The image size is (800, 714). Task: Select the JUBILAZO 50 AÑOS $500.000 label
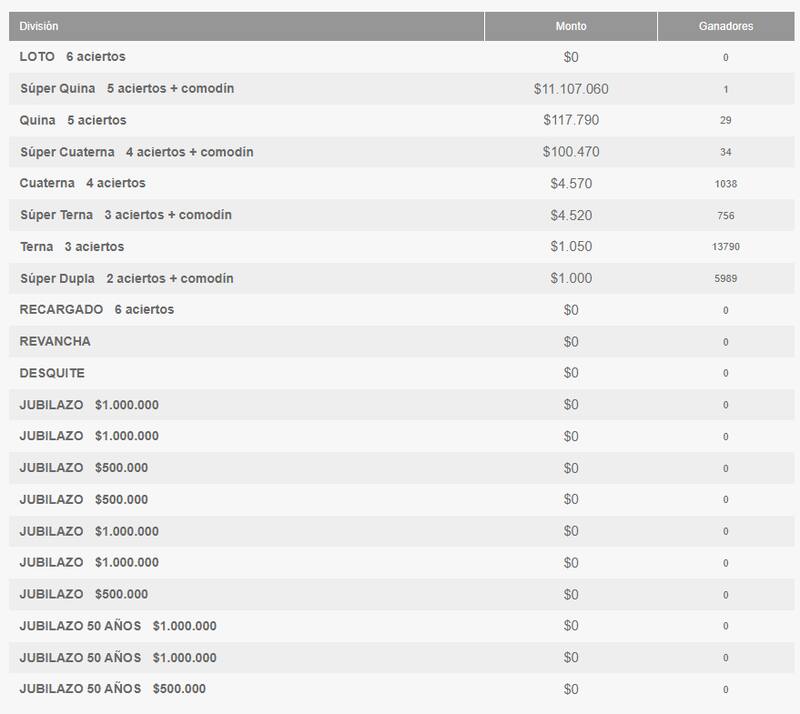tap(113, 689)
